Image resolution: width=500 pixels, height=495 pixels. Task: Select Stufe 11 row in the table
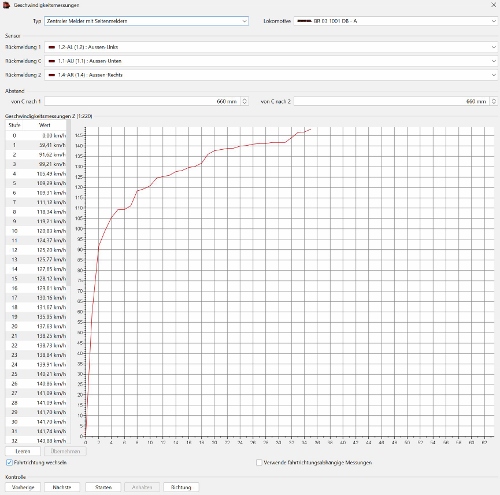(36, 240)
